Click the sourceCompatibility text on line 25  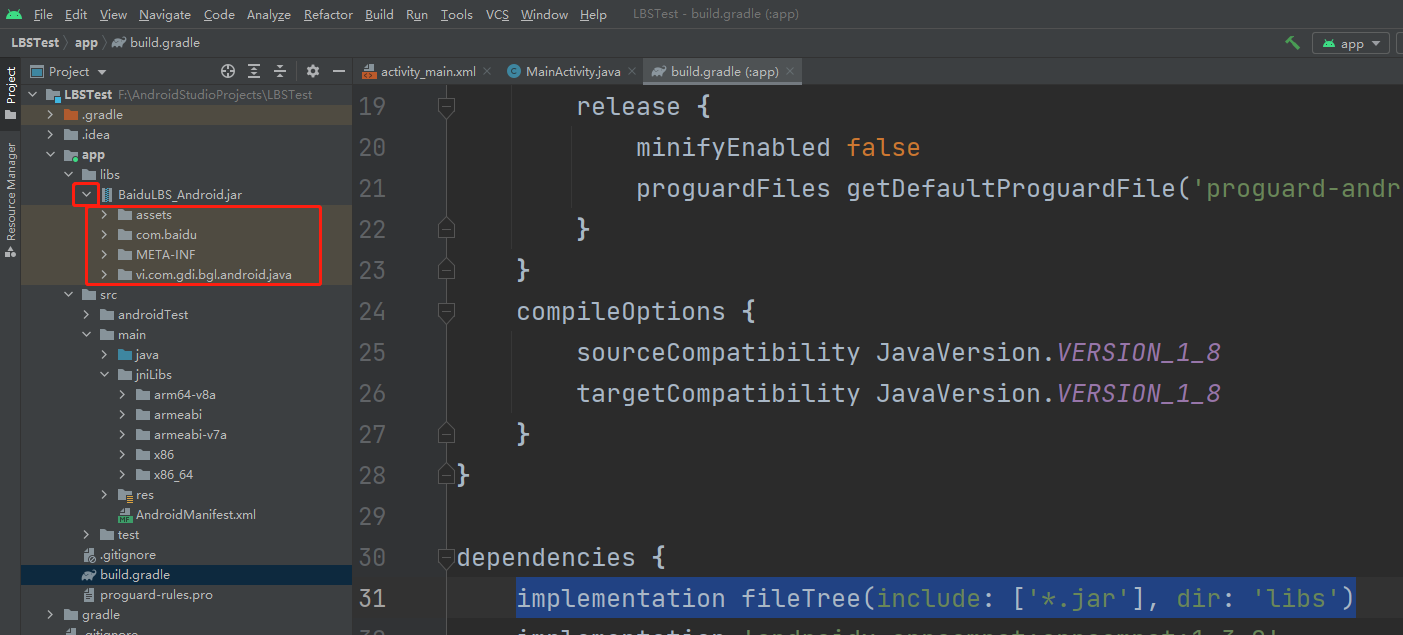point(718,352)
